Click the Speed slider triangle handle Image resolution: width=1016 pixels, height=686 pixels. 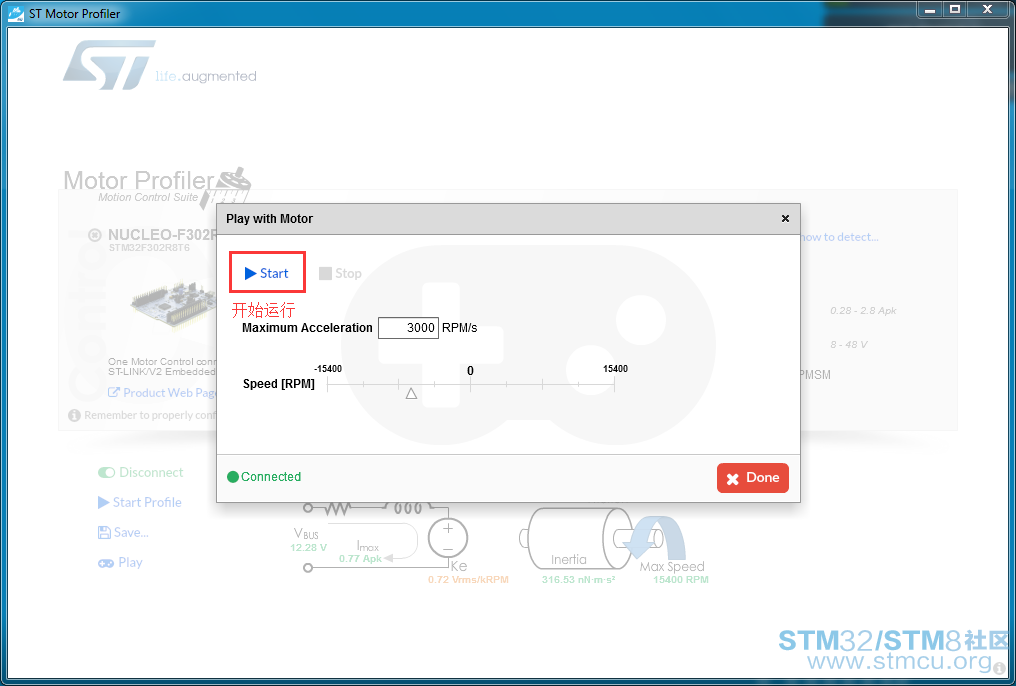(x=411, y=393)
